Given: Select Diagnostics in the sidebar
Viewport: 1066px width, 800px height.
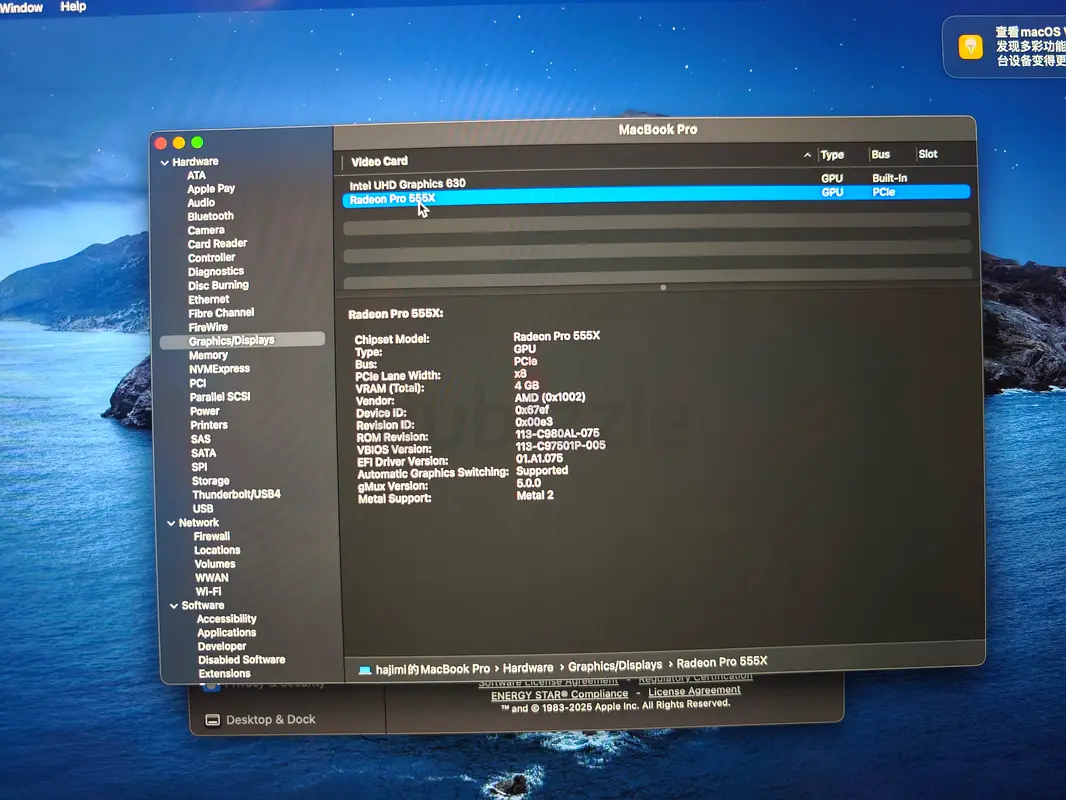Looking at the screenshot, I should [216, 271].
